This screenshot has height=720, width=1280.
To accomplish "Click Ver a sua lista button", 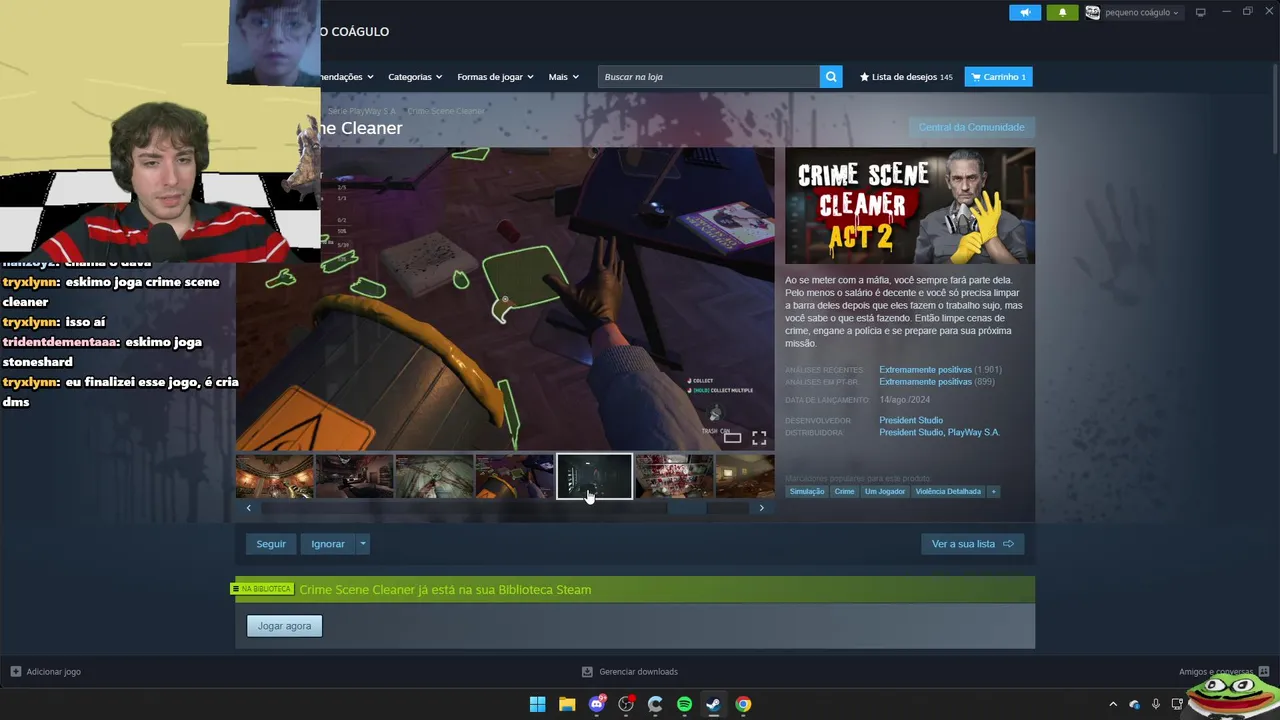I will (x=972, y=544).
